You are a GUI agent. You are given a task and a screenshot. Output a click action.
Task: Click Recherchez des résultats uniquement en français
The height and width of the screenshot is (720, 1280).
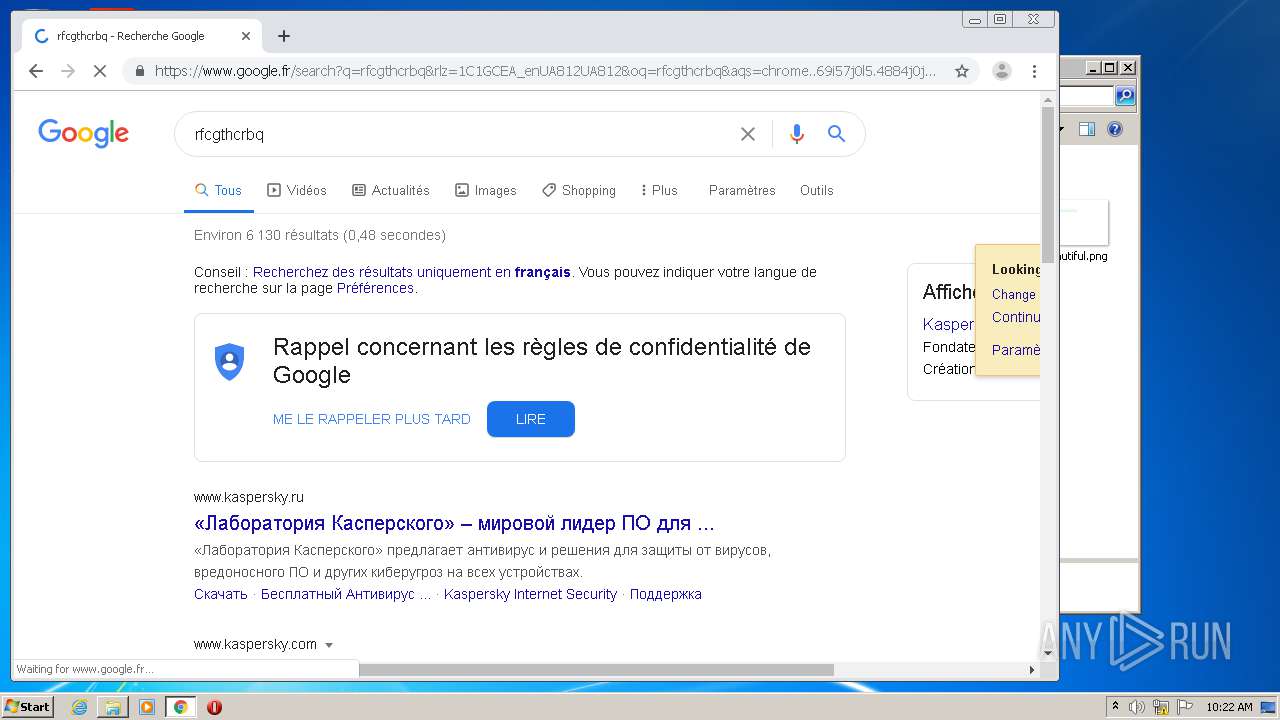412,272
